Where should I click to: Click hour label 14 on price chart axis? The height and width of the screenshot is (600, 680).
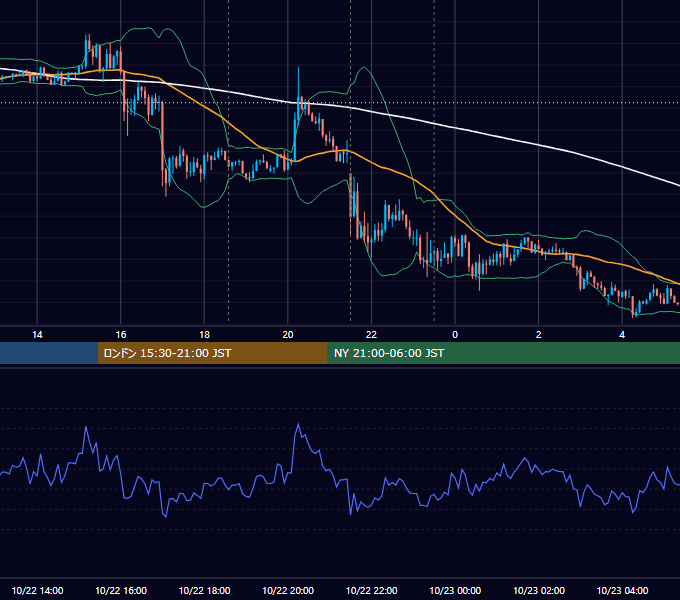tap(37, 334)
